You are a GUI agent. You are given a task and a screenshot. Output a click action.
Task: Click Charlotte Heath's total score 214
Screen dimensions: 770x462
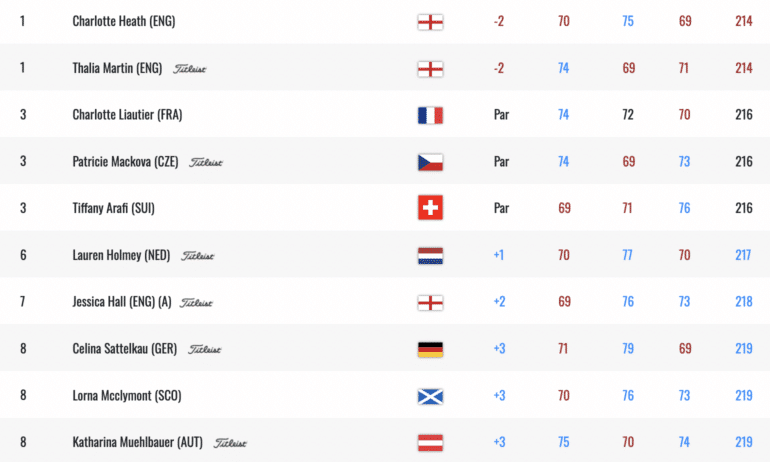(x=743, y=21)
